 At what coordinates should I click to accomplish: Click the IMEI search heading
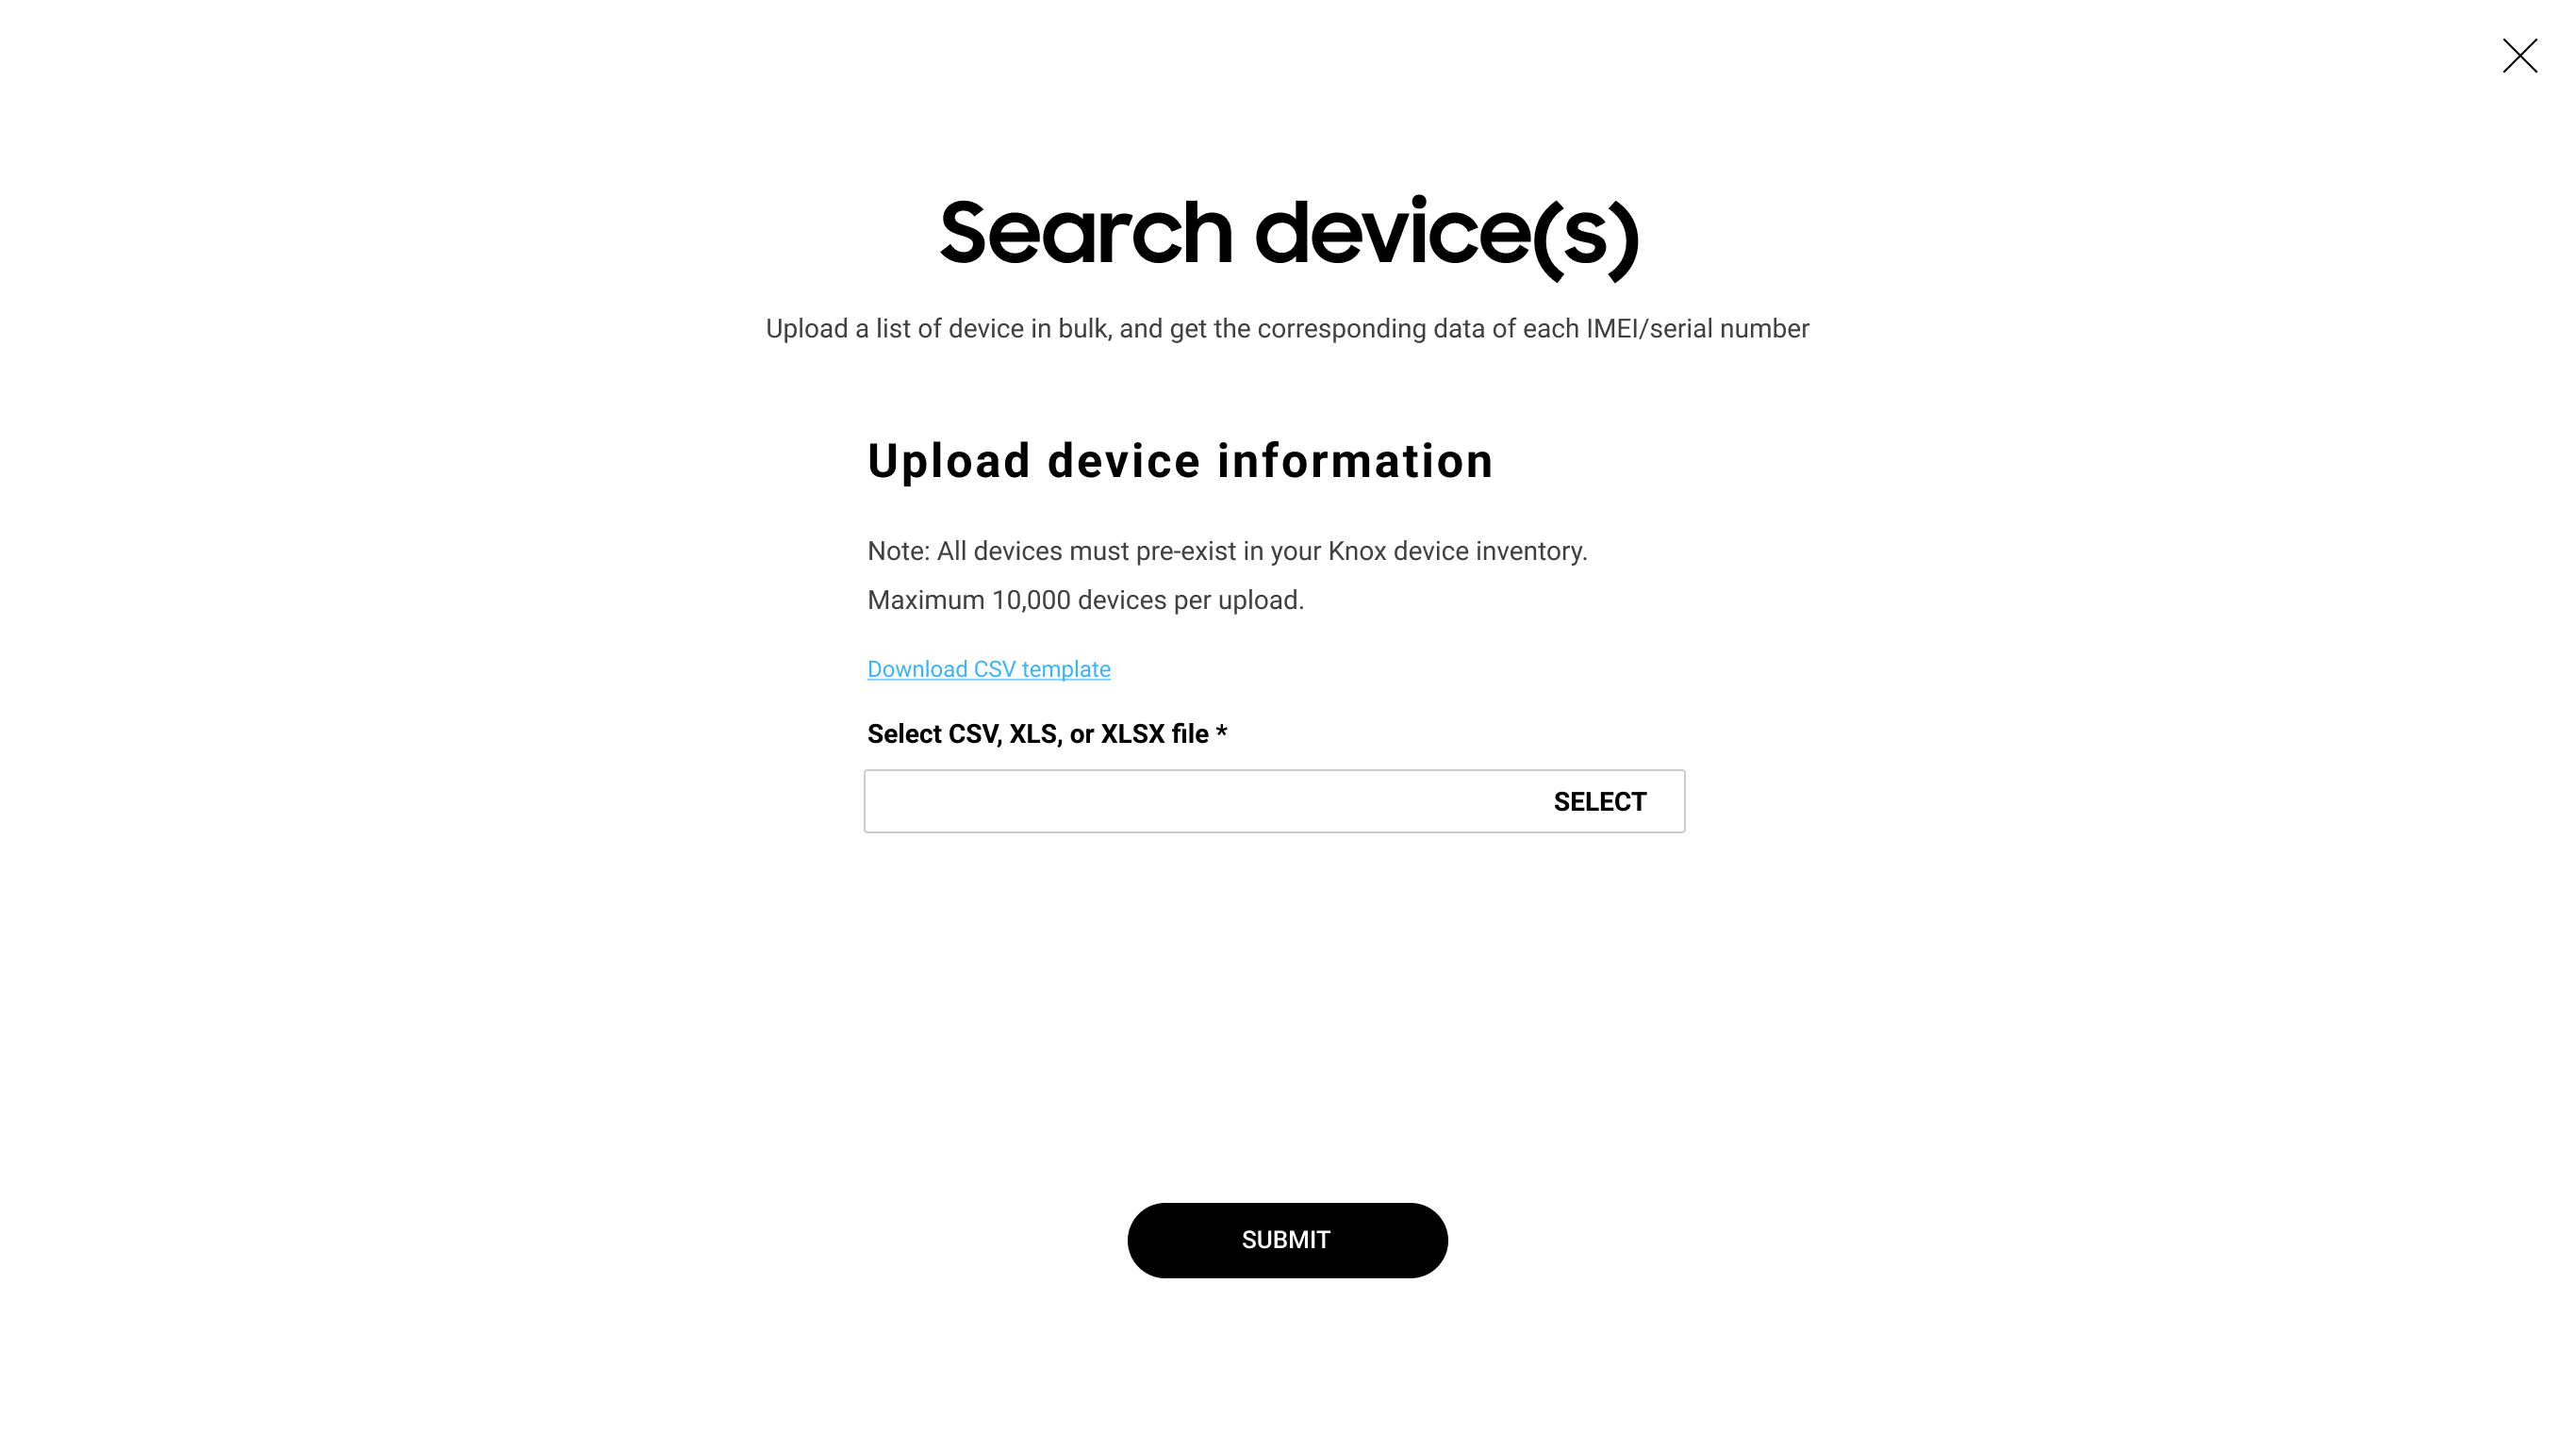[1288, 234]
